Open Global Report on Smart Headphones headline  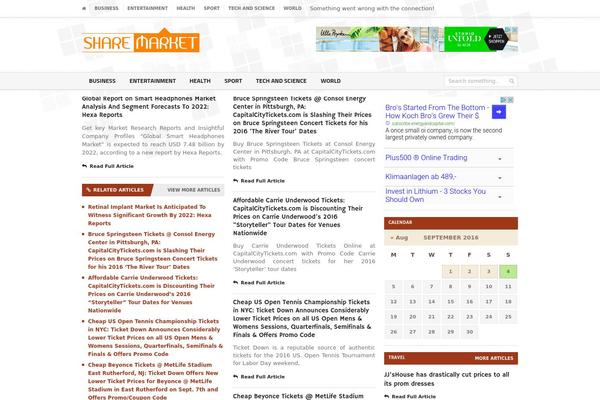click(x=149, y=107)
